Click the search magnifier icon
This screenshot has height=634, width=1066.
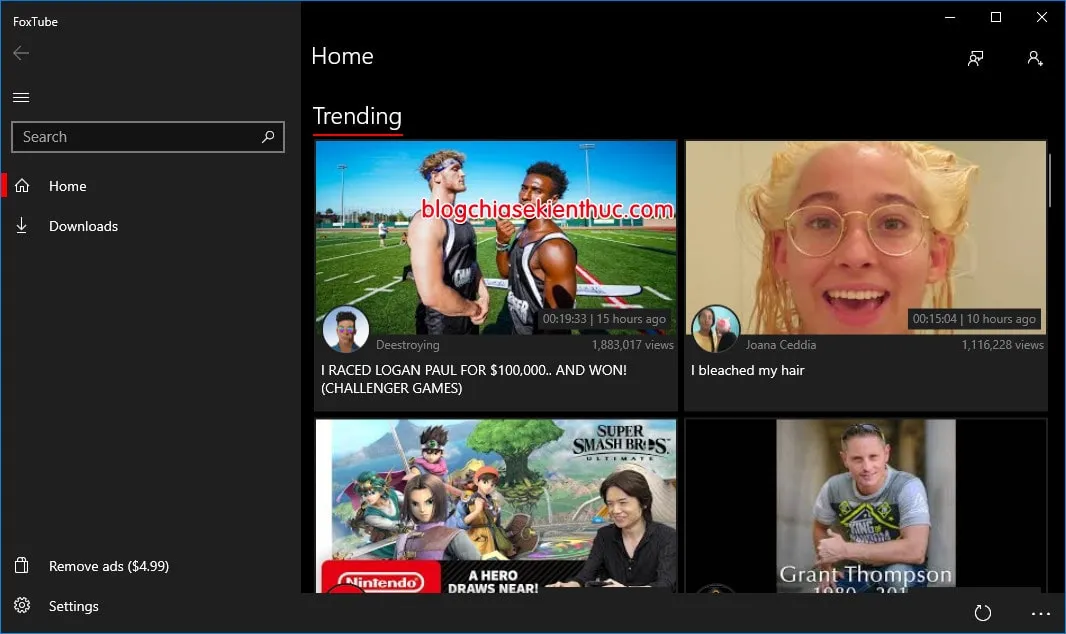(268, 137)
